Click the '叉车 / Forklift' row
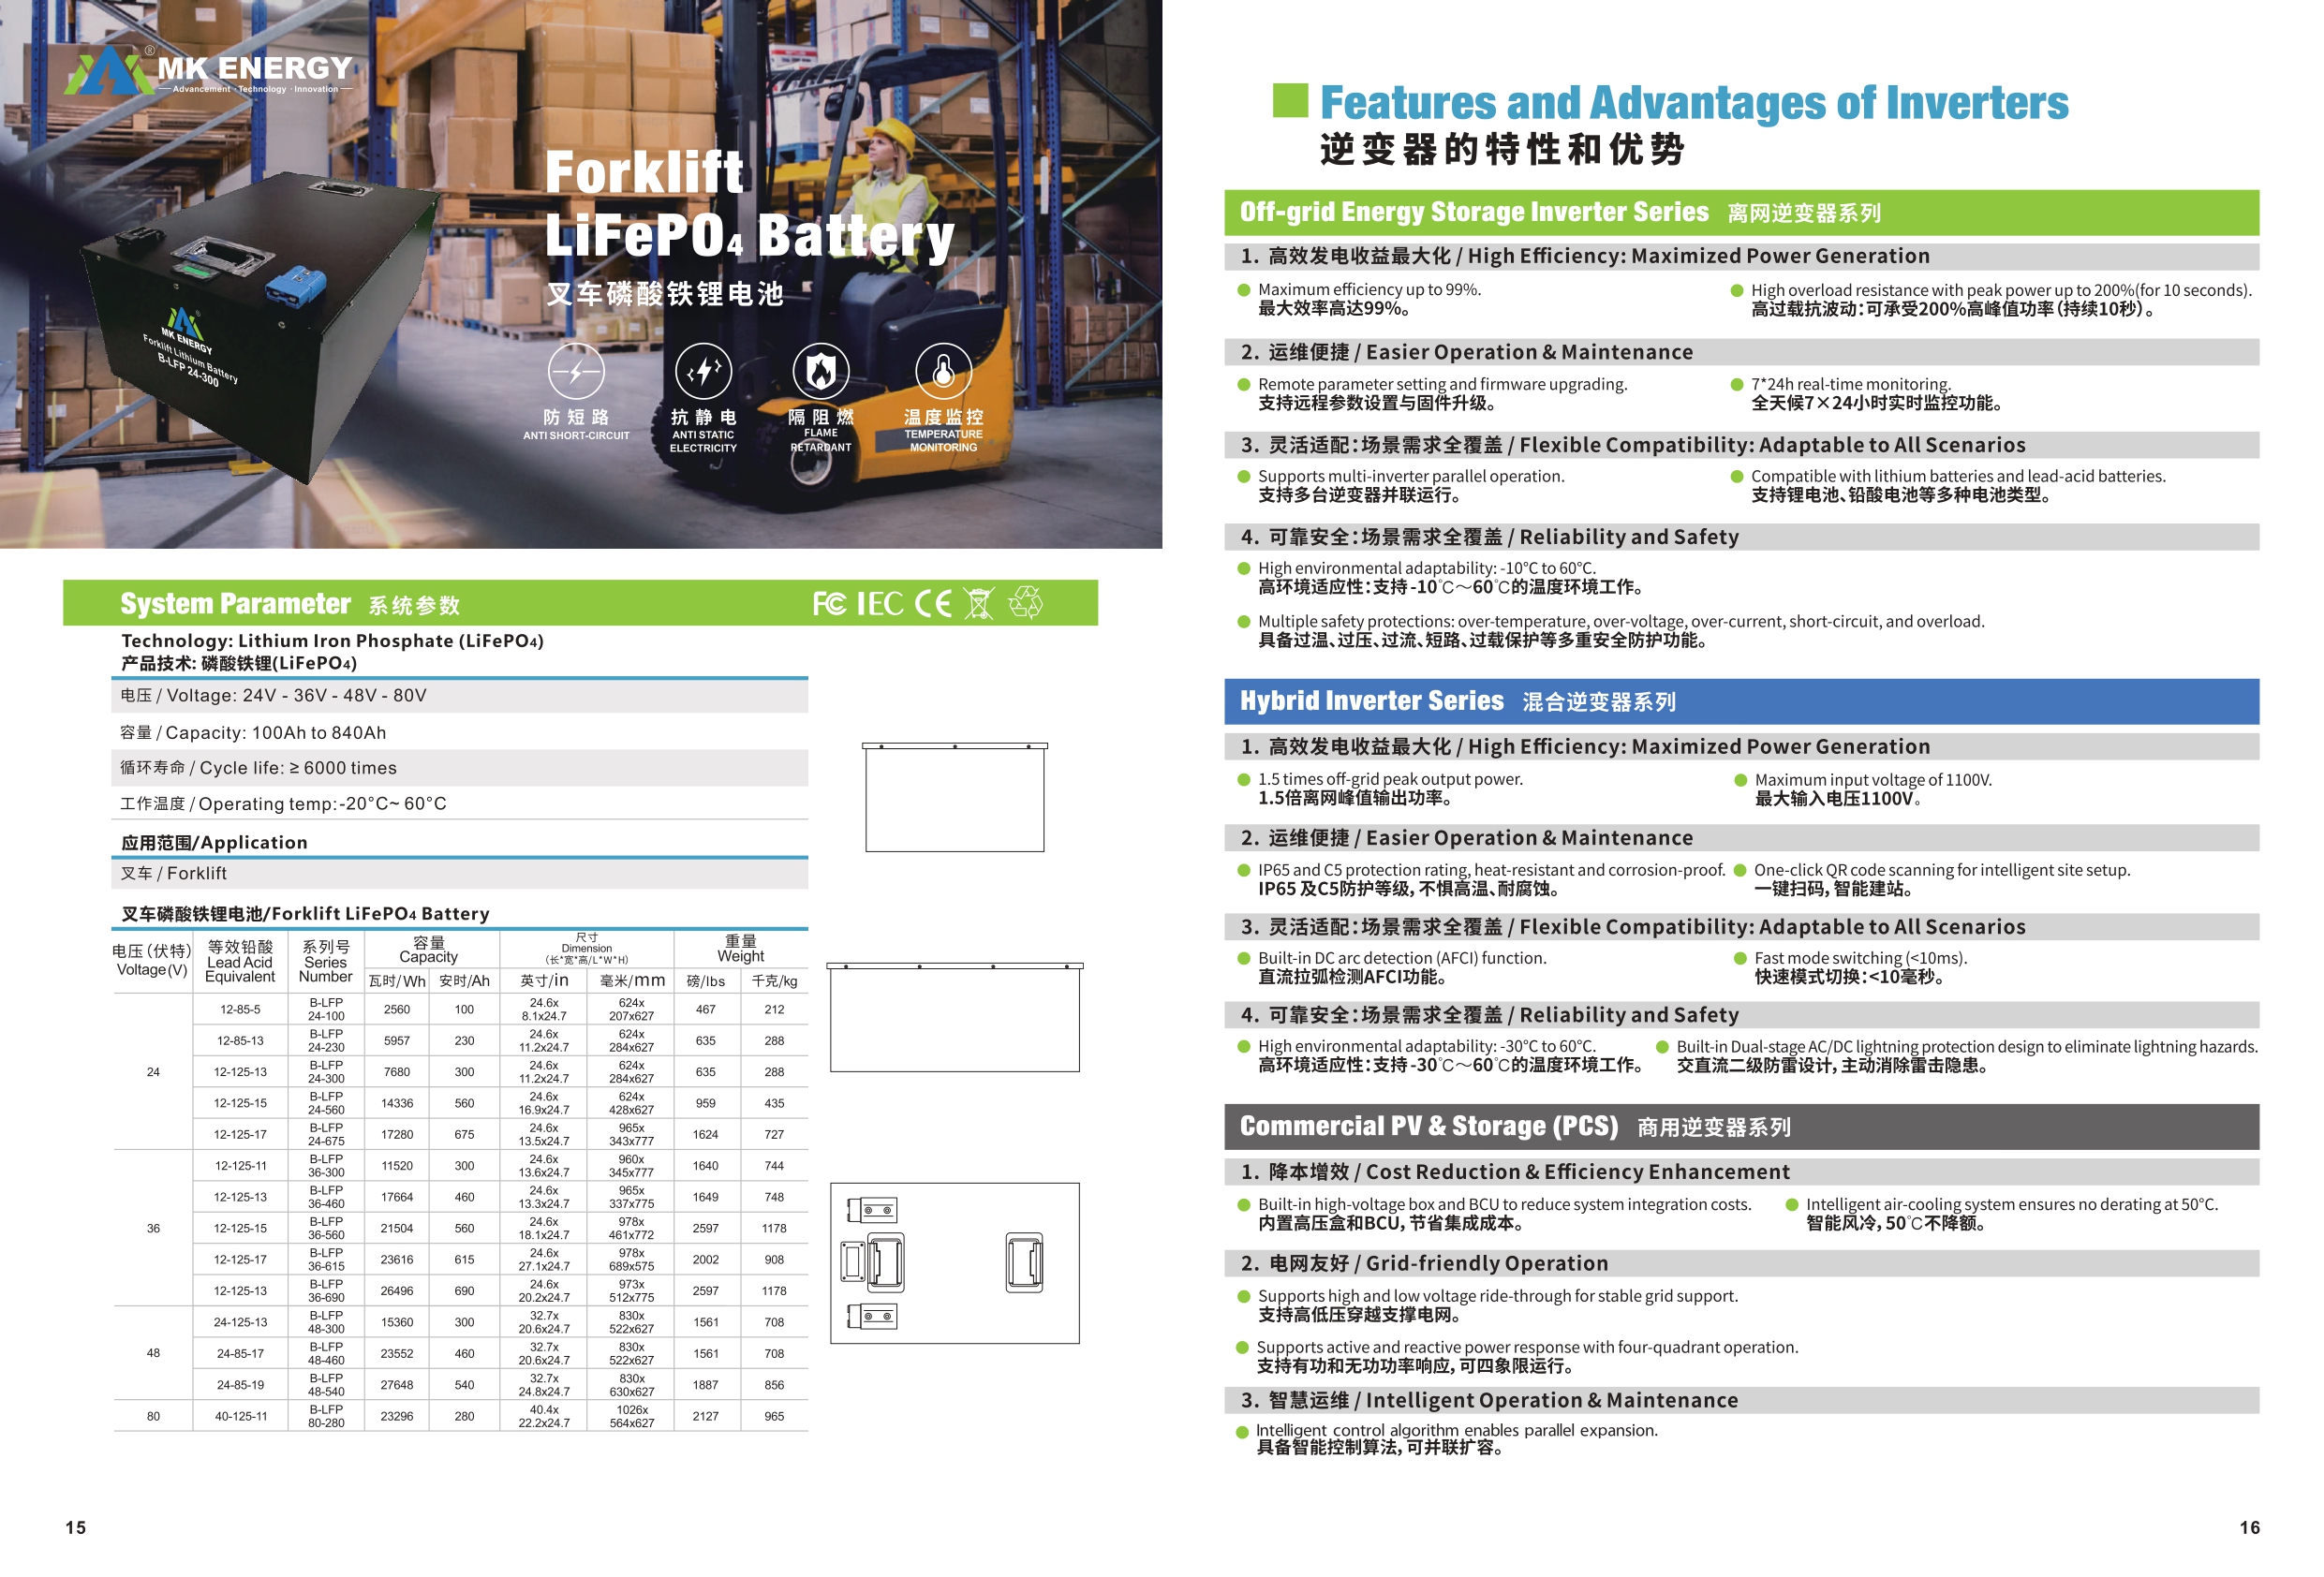The height and width of the screenshot is (1577, 2324). click(460, 874)
